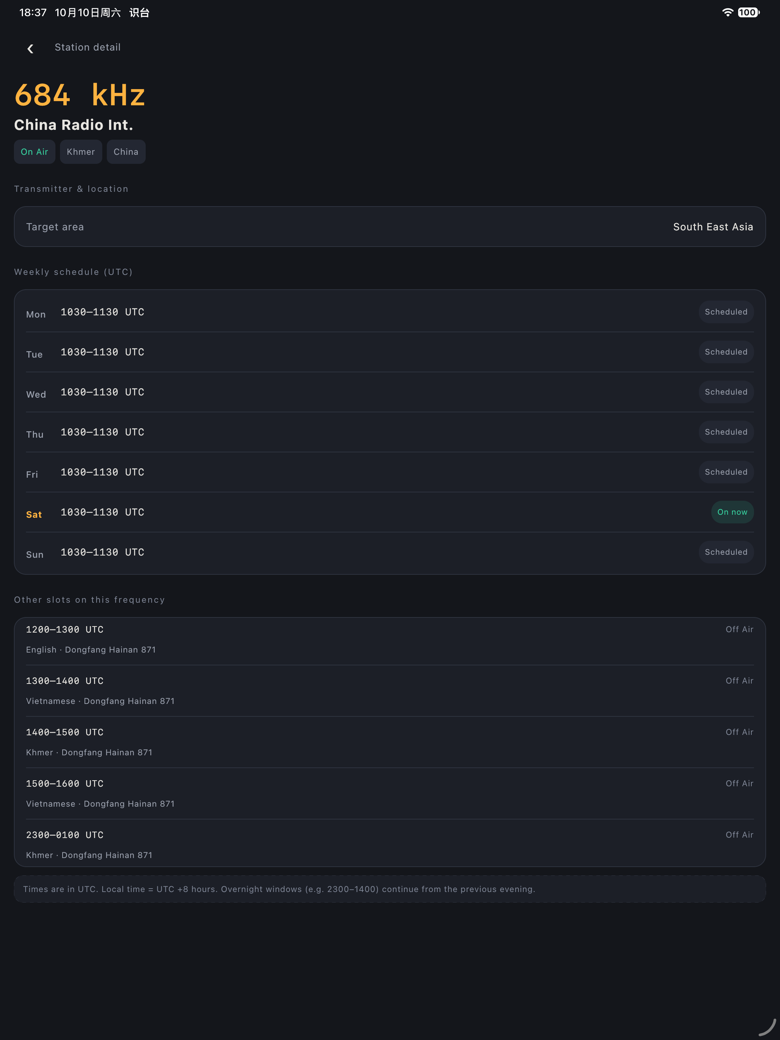
Task: Open the 1200–1300 UTC English slot
Action: (x=390, y=639)
